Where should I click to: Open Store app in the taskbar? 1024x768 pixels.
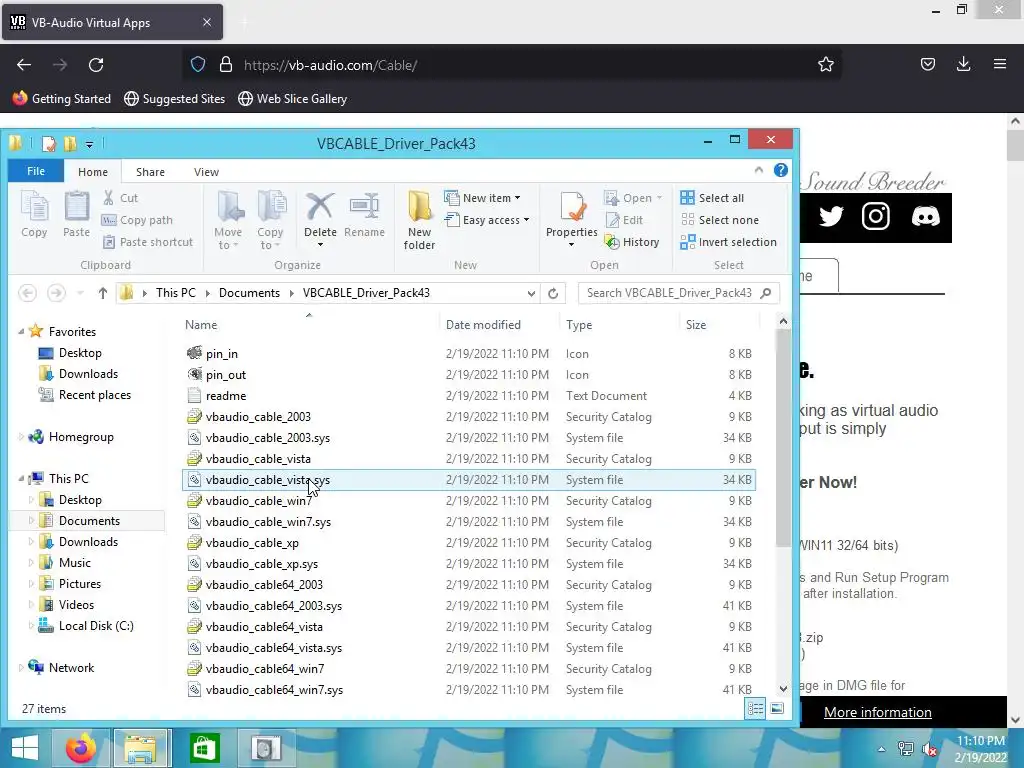[204, 748]
